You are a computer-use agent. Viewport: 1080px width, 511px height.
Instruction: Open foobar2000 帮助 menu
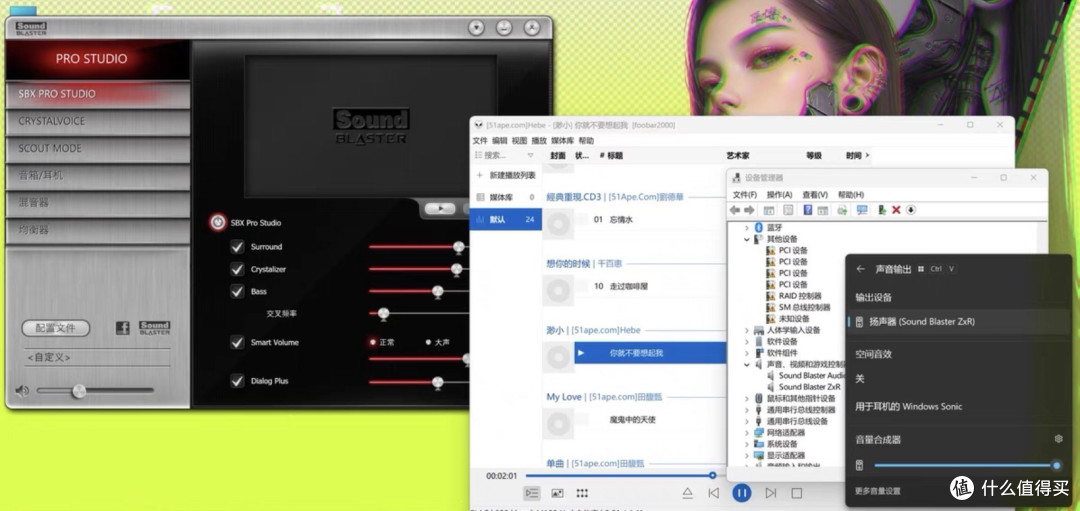tap(586, 140)
